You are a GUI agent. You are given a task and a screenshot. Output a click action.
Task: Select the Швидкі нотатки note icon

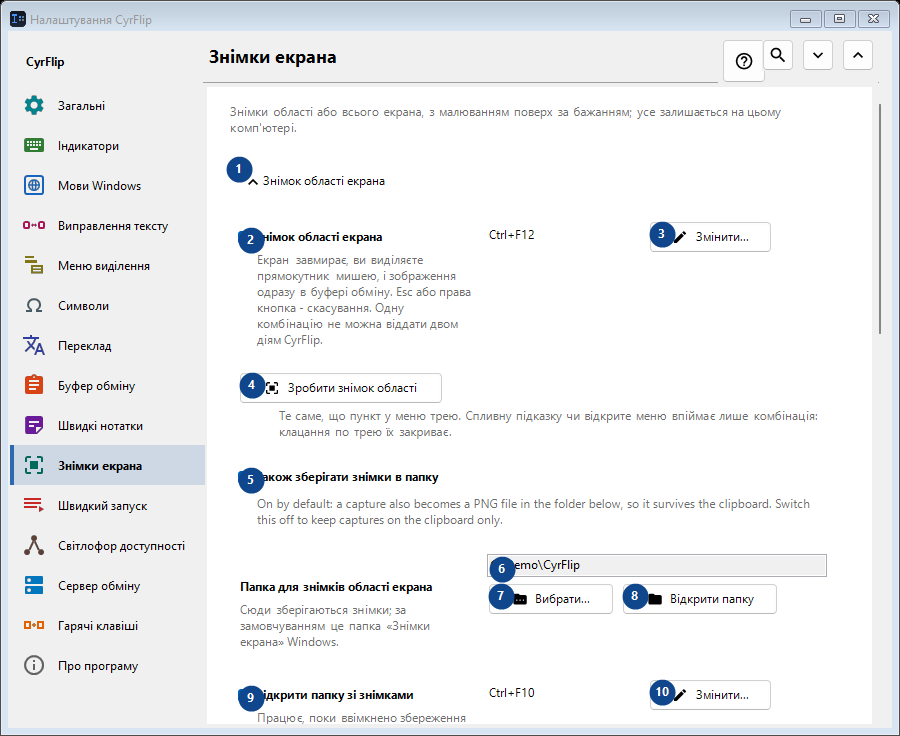pyautogui.click(x=34, y=425)
